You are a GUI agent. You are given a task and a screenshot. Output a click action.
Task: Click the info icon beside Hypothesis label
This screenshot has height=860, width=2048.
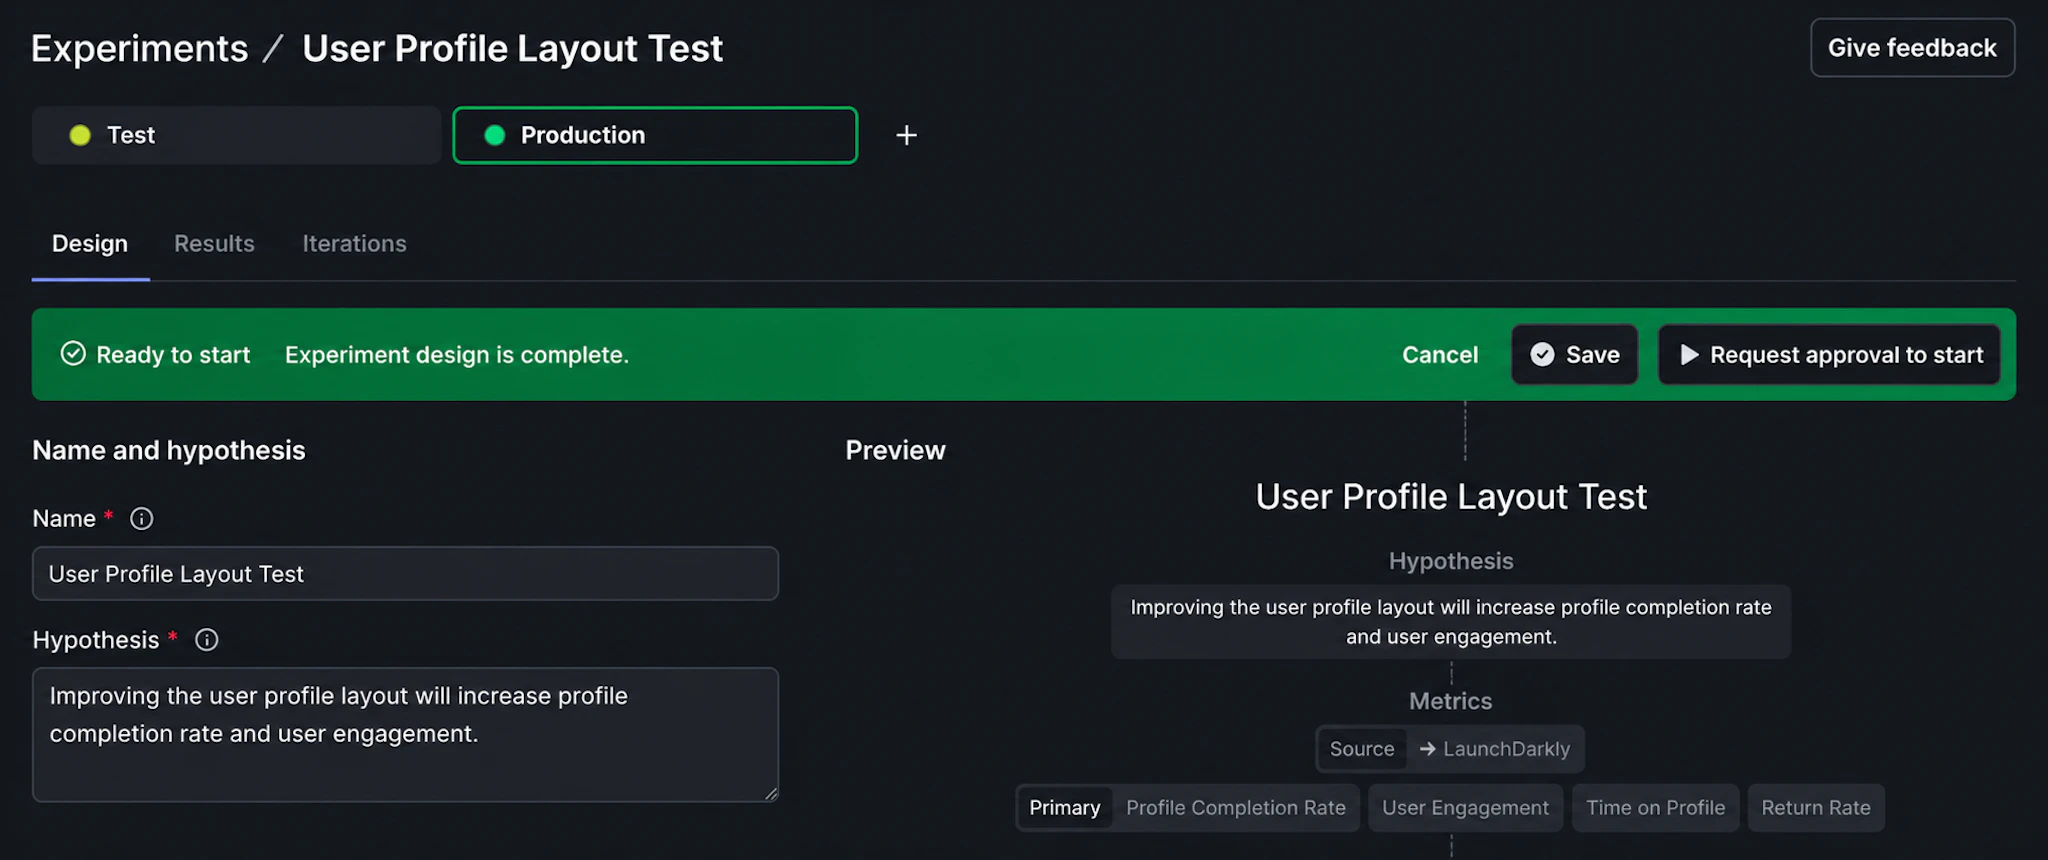pos(207,640)
